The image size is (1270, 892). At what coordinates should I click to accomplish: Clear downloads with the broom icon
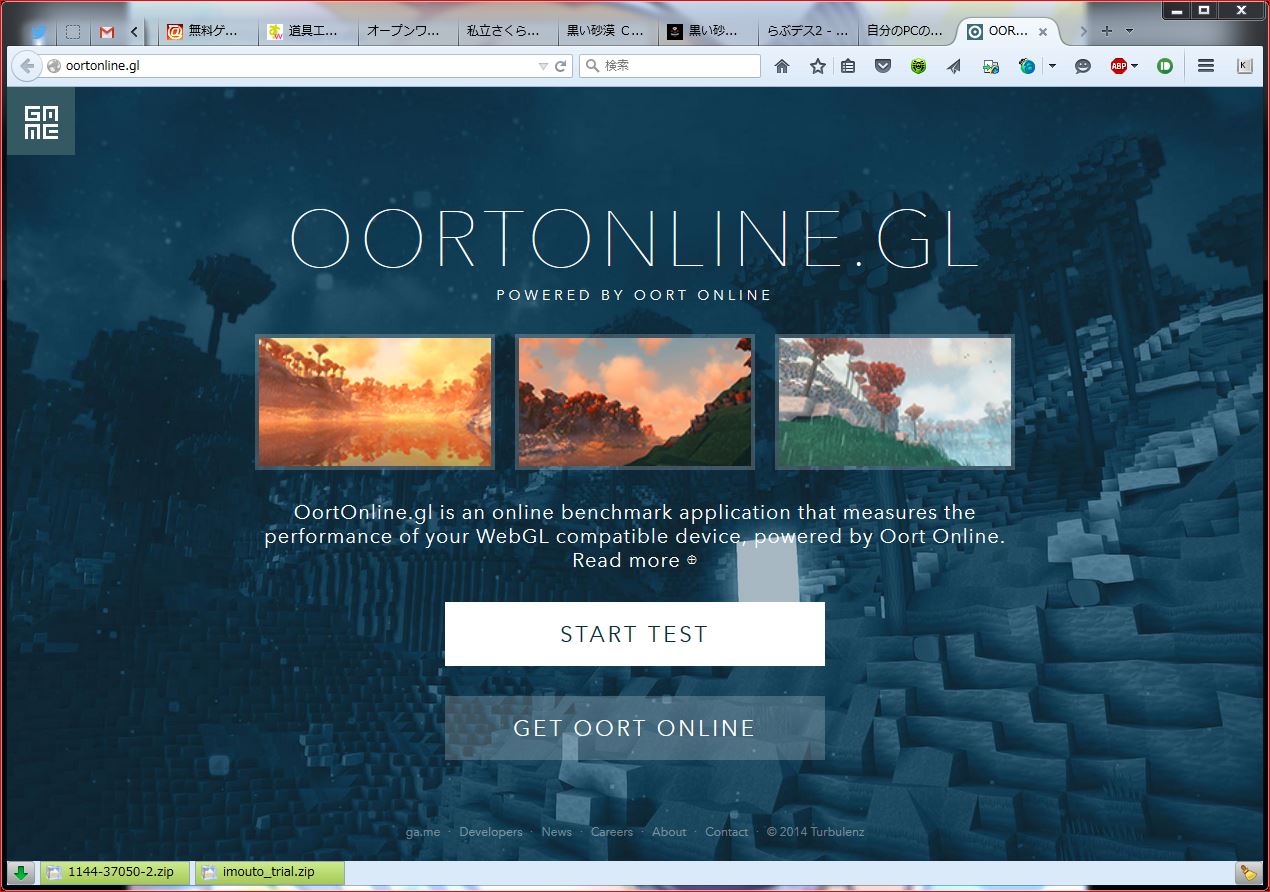coord(1247,872)
